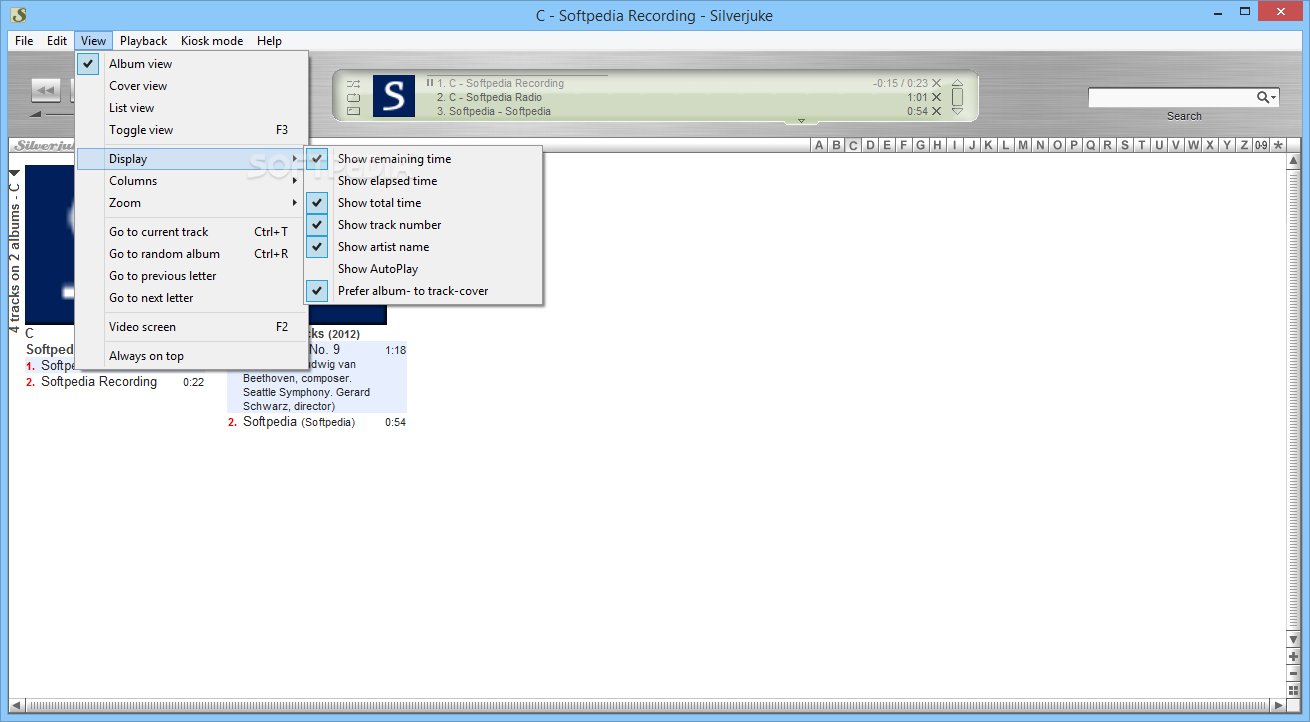Image resolution: width=1310 pixels, height=722 pixels.
Task: Select 'Softpedia Recording' track row in album list
Action: (115, 382)
